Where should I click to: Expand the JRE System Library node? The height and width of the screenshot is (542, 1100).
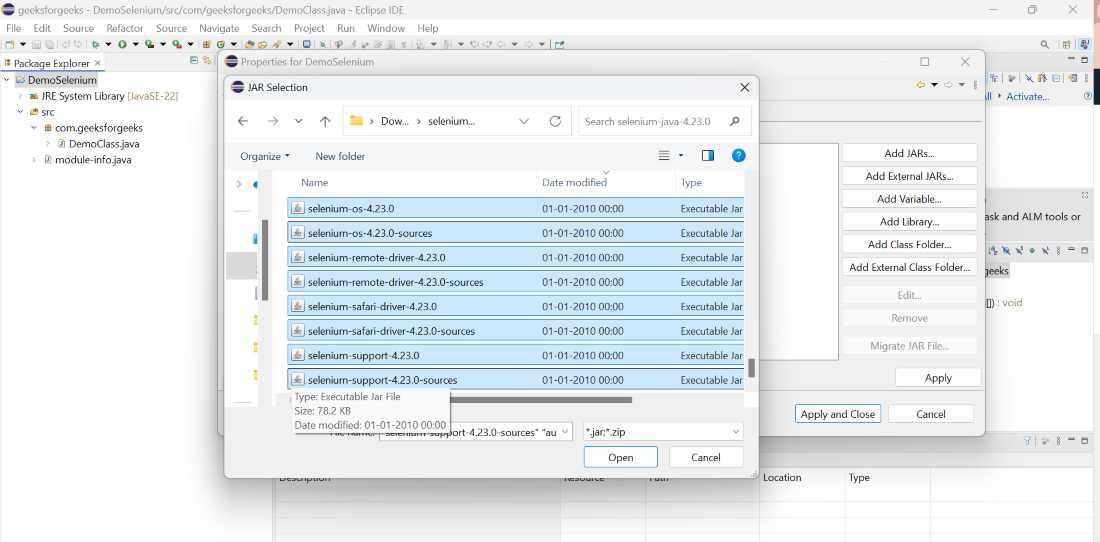click(20, 96)
